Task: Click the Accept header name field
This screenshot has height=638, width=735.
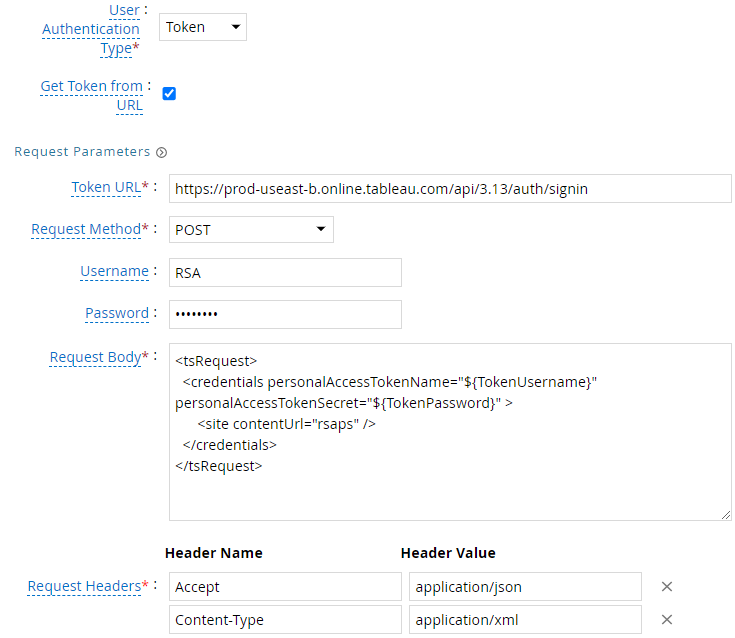Action: pos(285,586)
